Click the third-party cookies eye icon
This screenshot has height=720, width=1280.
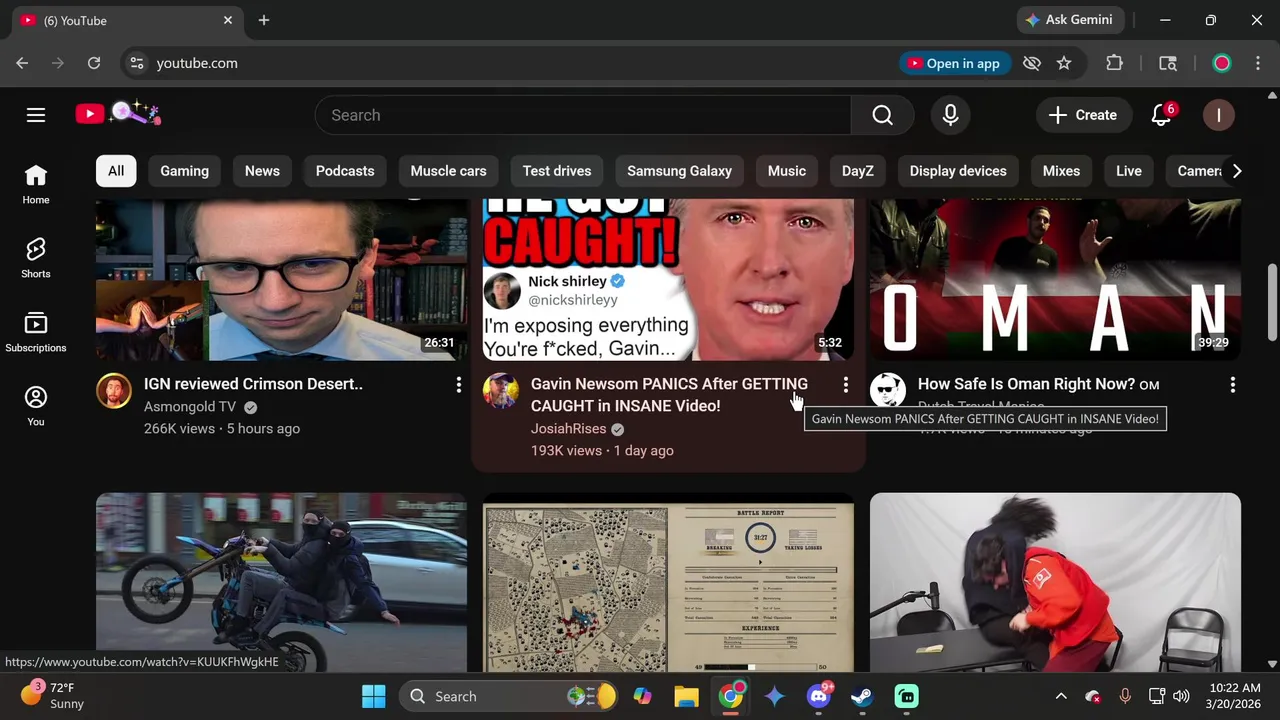click(x=1032, y=63)
